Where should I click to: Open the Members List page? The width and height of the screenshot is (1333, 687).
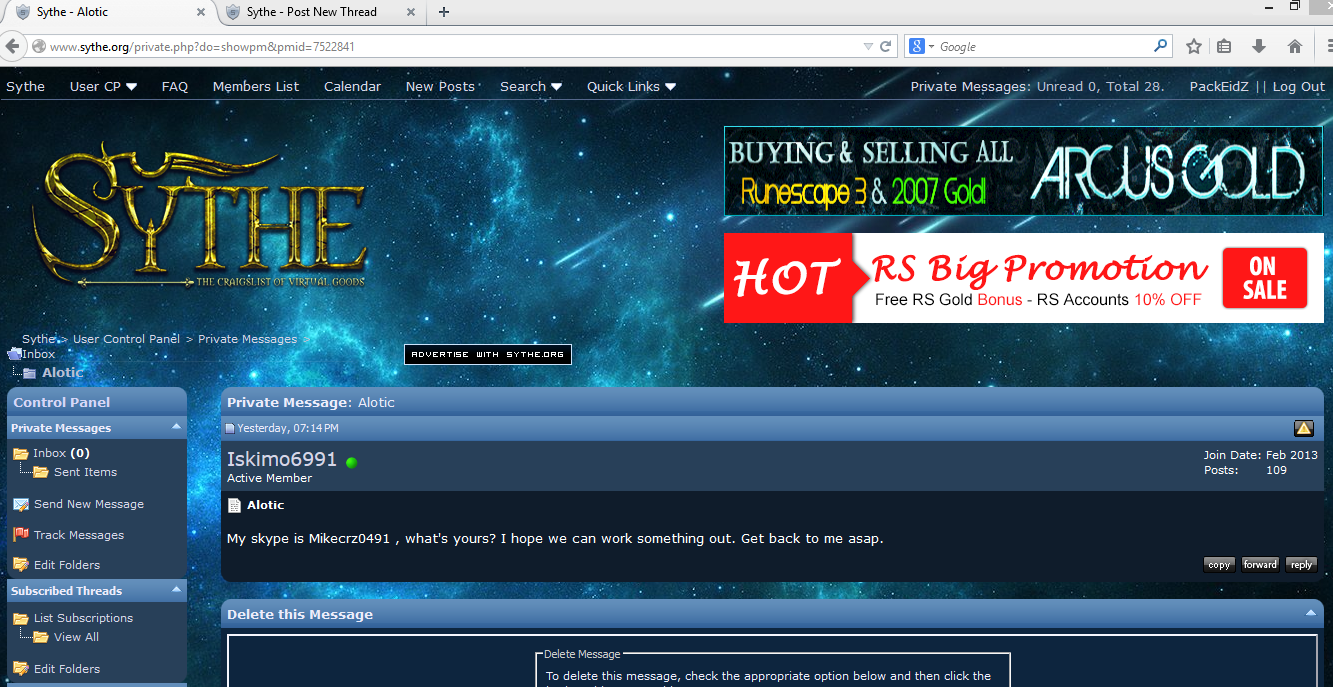256,86
